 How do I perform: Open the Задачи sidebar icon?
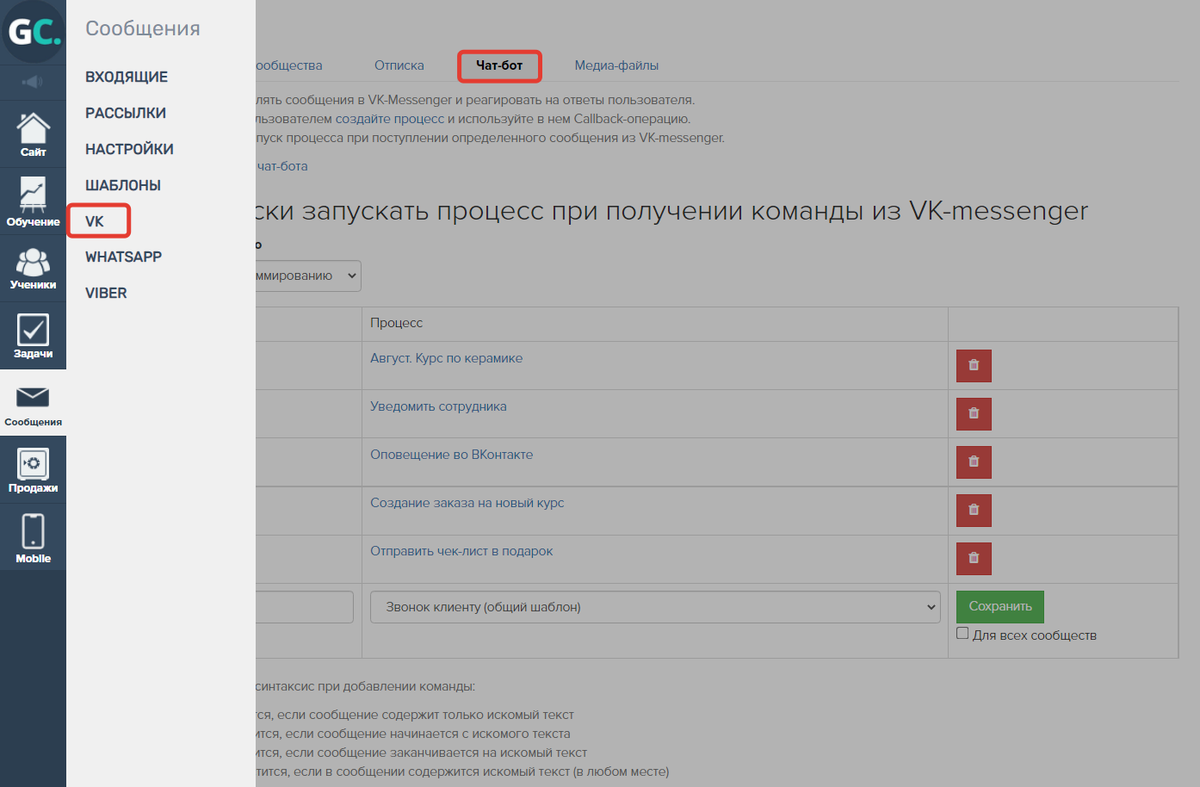pos(33,336)
